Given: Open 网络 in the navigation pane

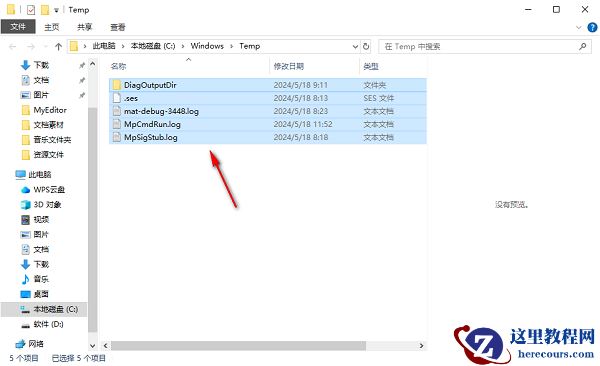Looking at the screenshot, I should tap(36, 344).
